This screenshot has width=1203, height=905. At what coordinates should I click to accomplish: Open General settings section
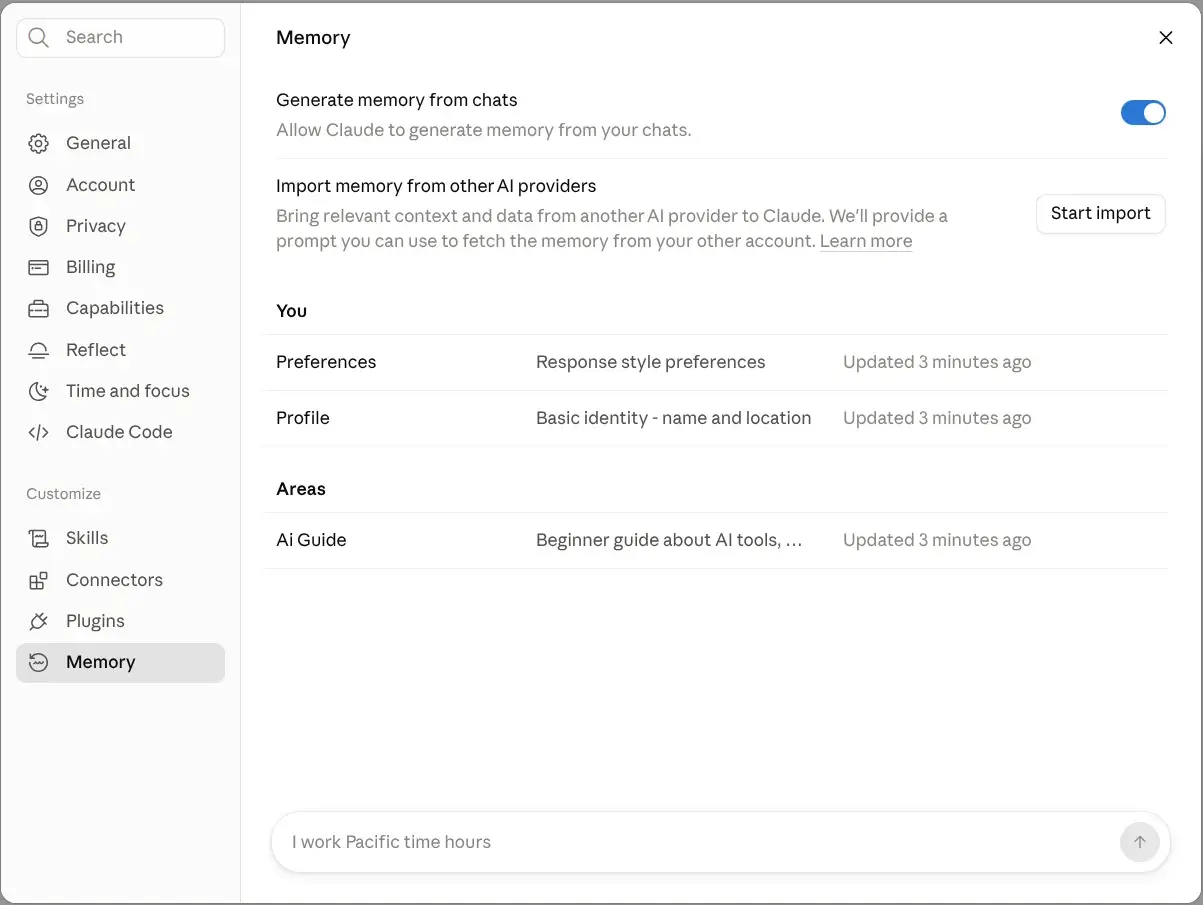coord(120,143)
